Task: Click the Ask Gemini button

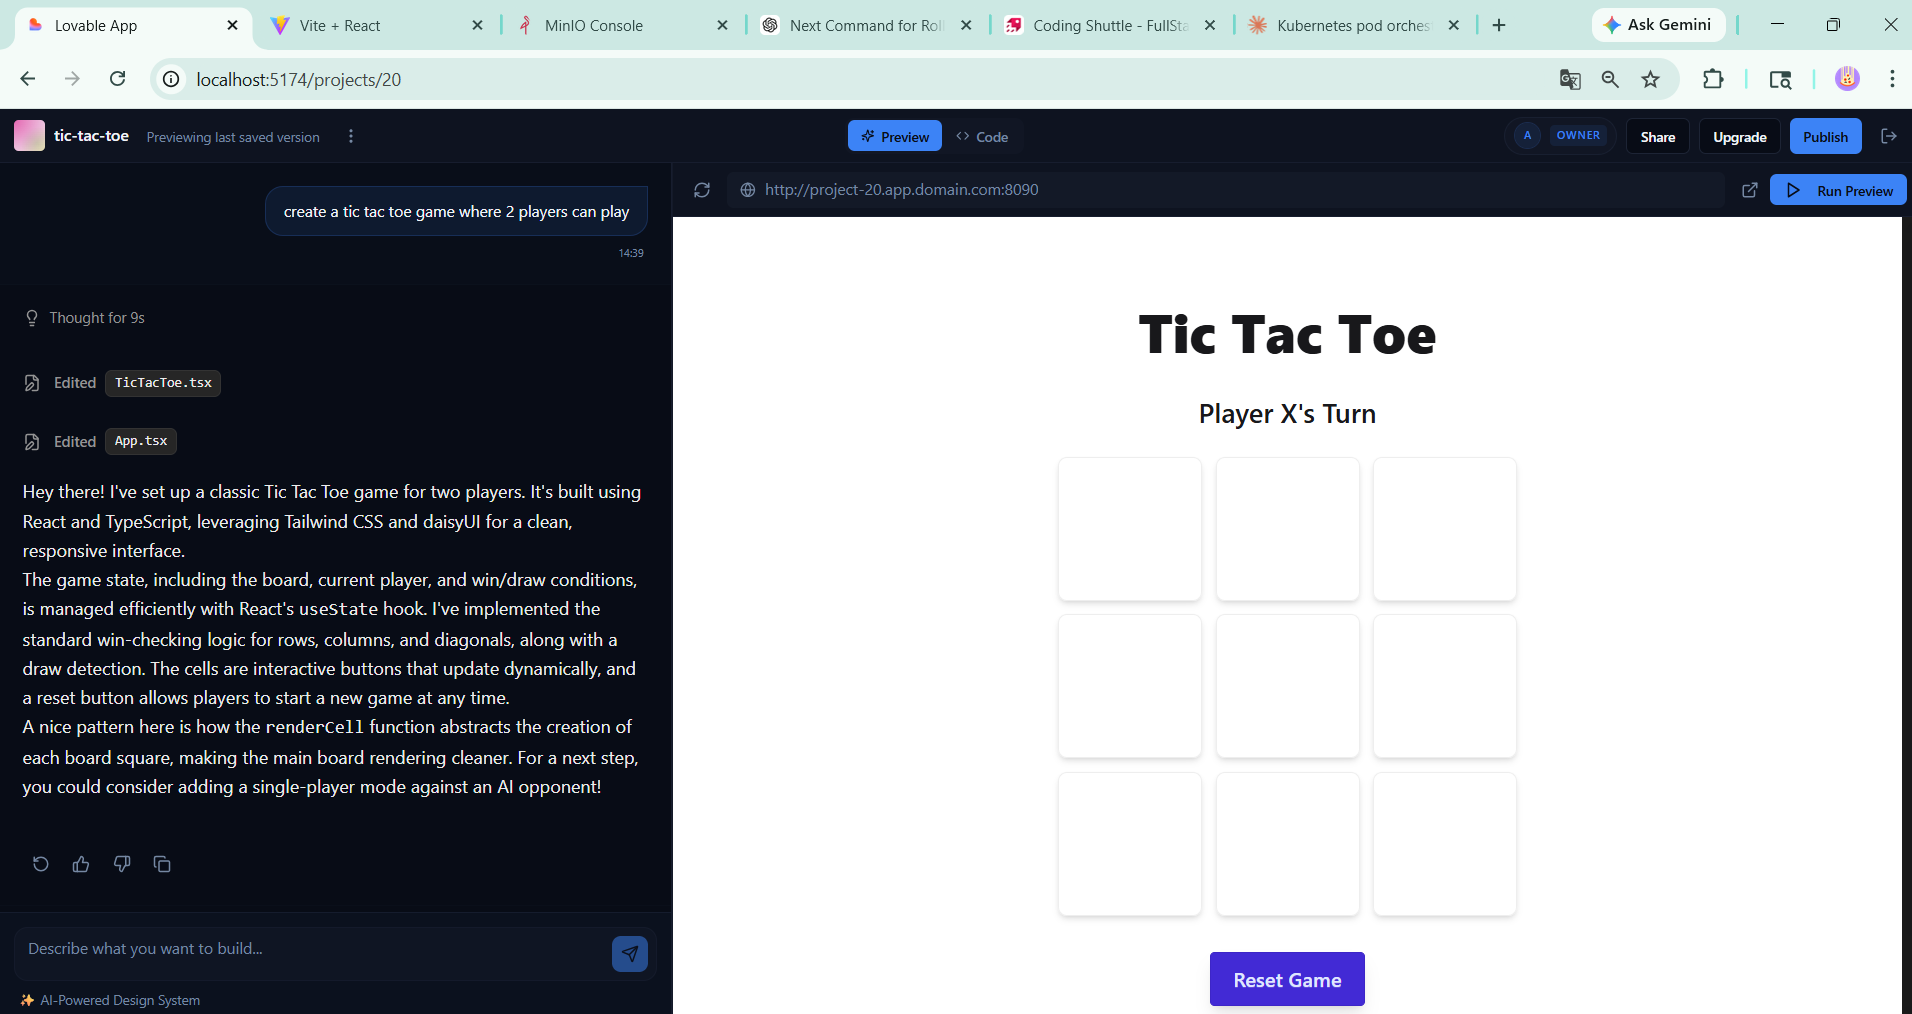Action: 1658,25
